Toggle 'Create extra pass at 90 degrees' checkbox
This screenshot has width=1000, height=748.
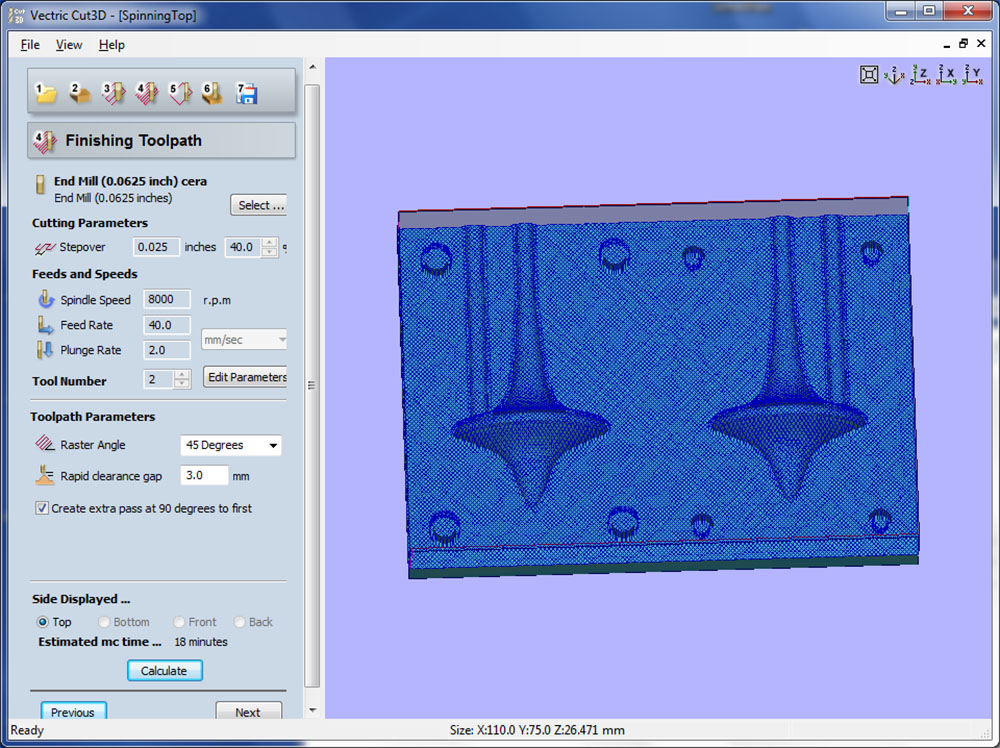coord(41,508)
